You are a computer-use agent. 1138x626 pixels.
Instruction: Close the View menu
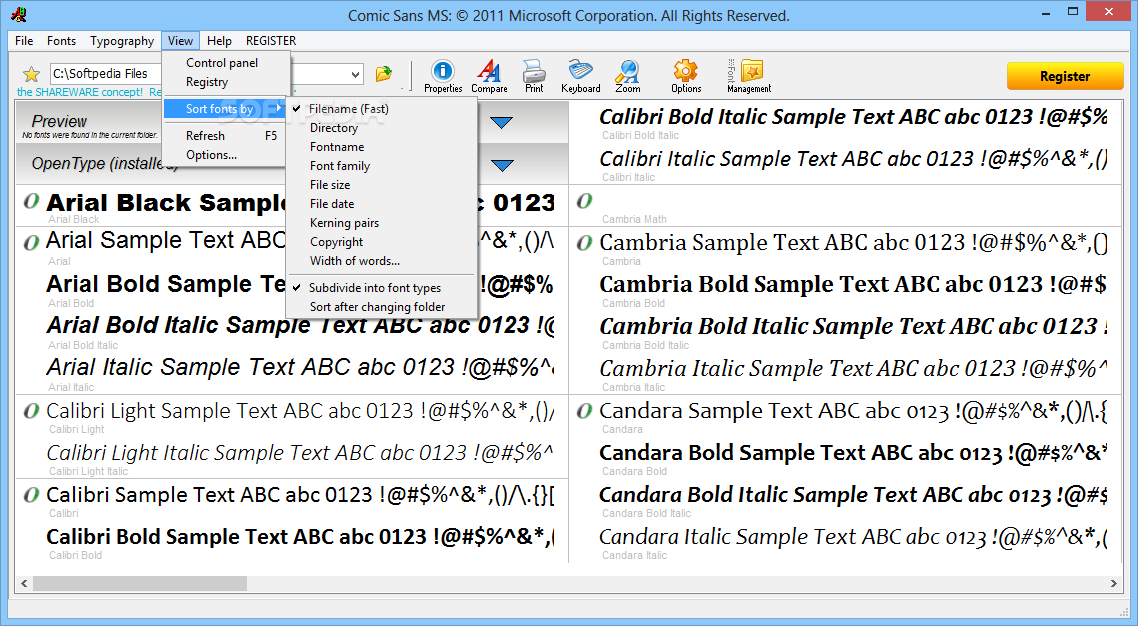(x=180, y=41)
